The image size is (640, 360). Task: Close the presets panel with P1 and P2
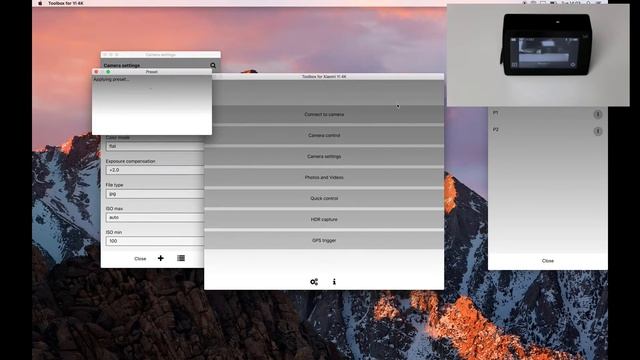tap(548, 260)
